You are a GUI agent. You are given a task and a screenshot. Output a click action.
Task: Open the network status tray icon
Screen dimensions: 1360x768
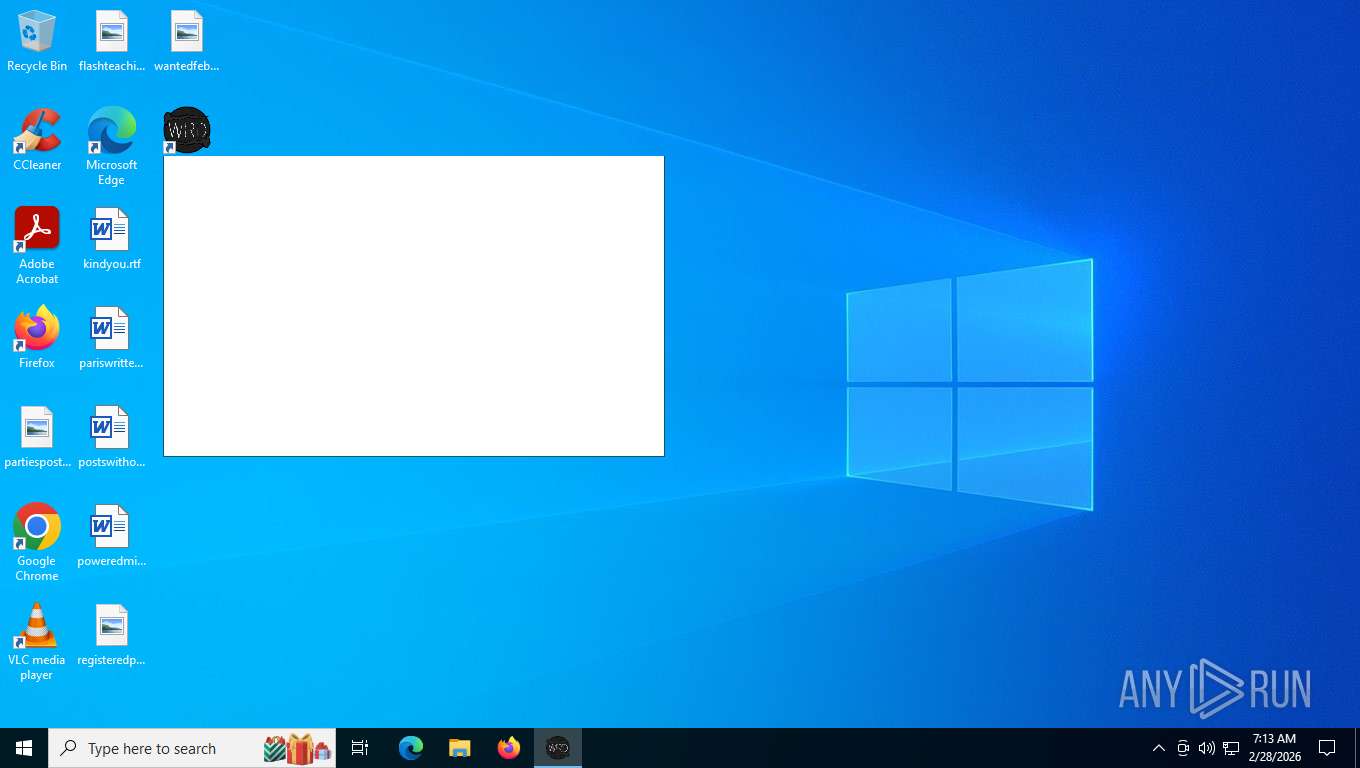click(x=1231, y=748)
